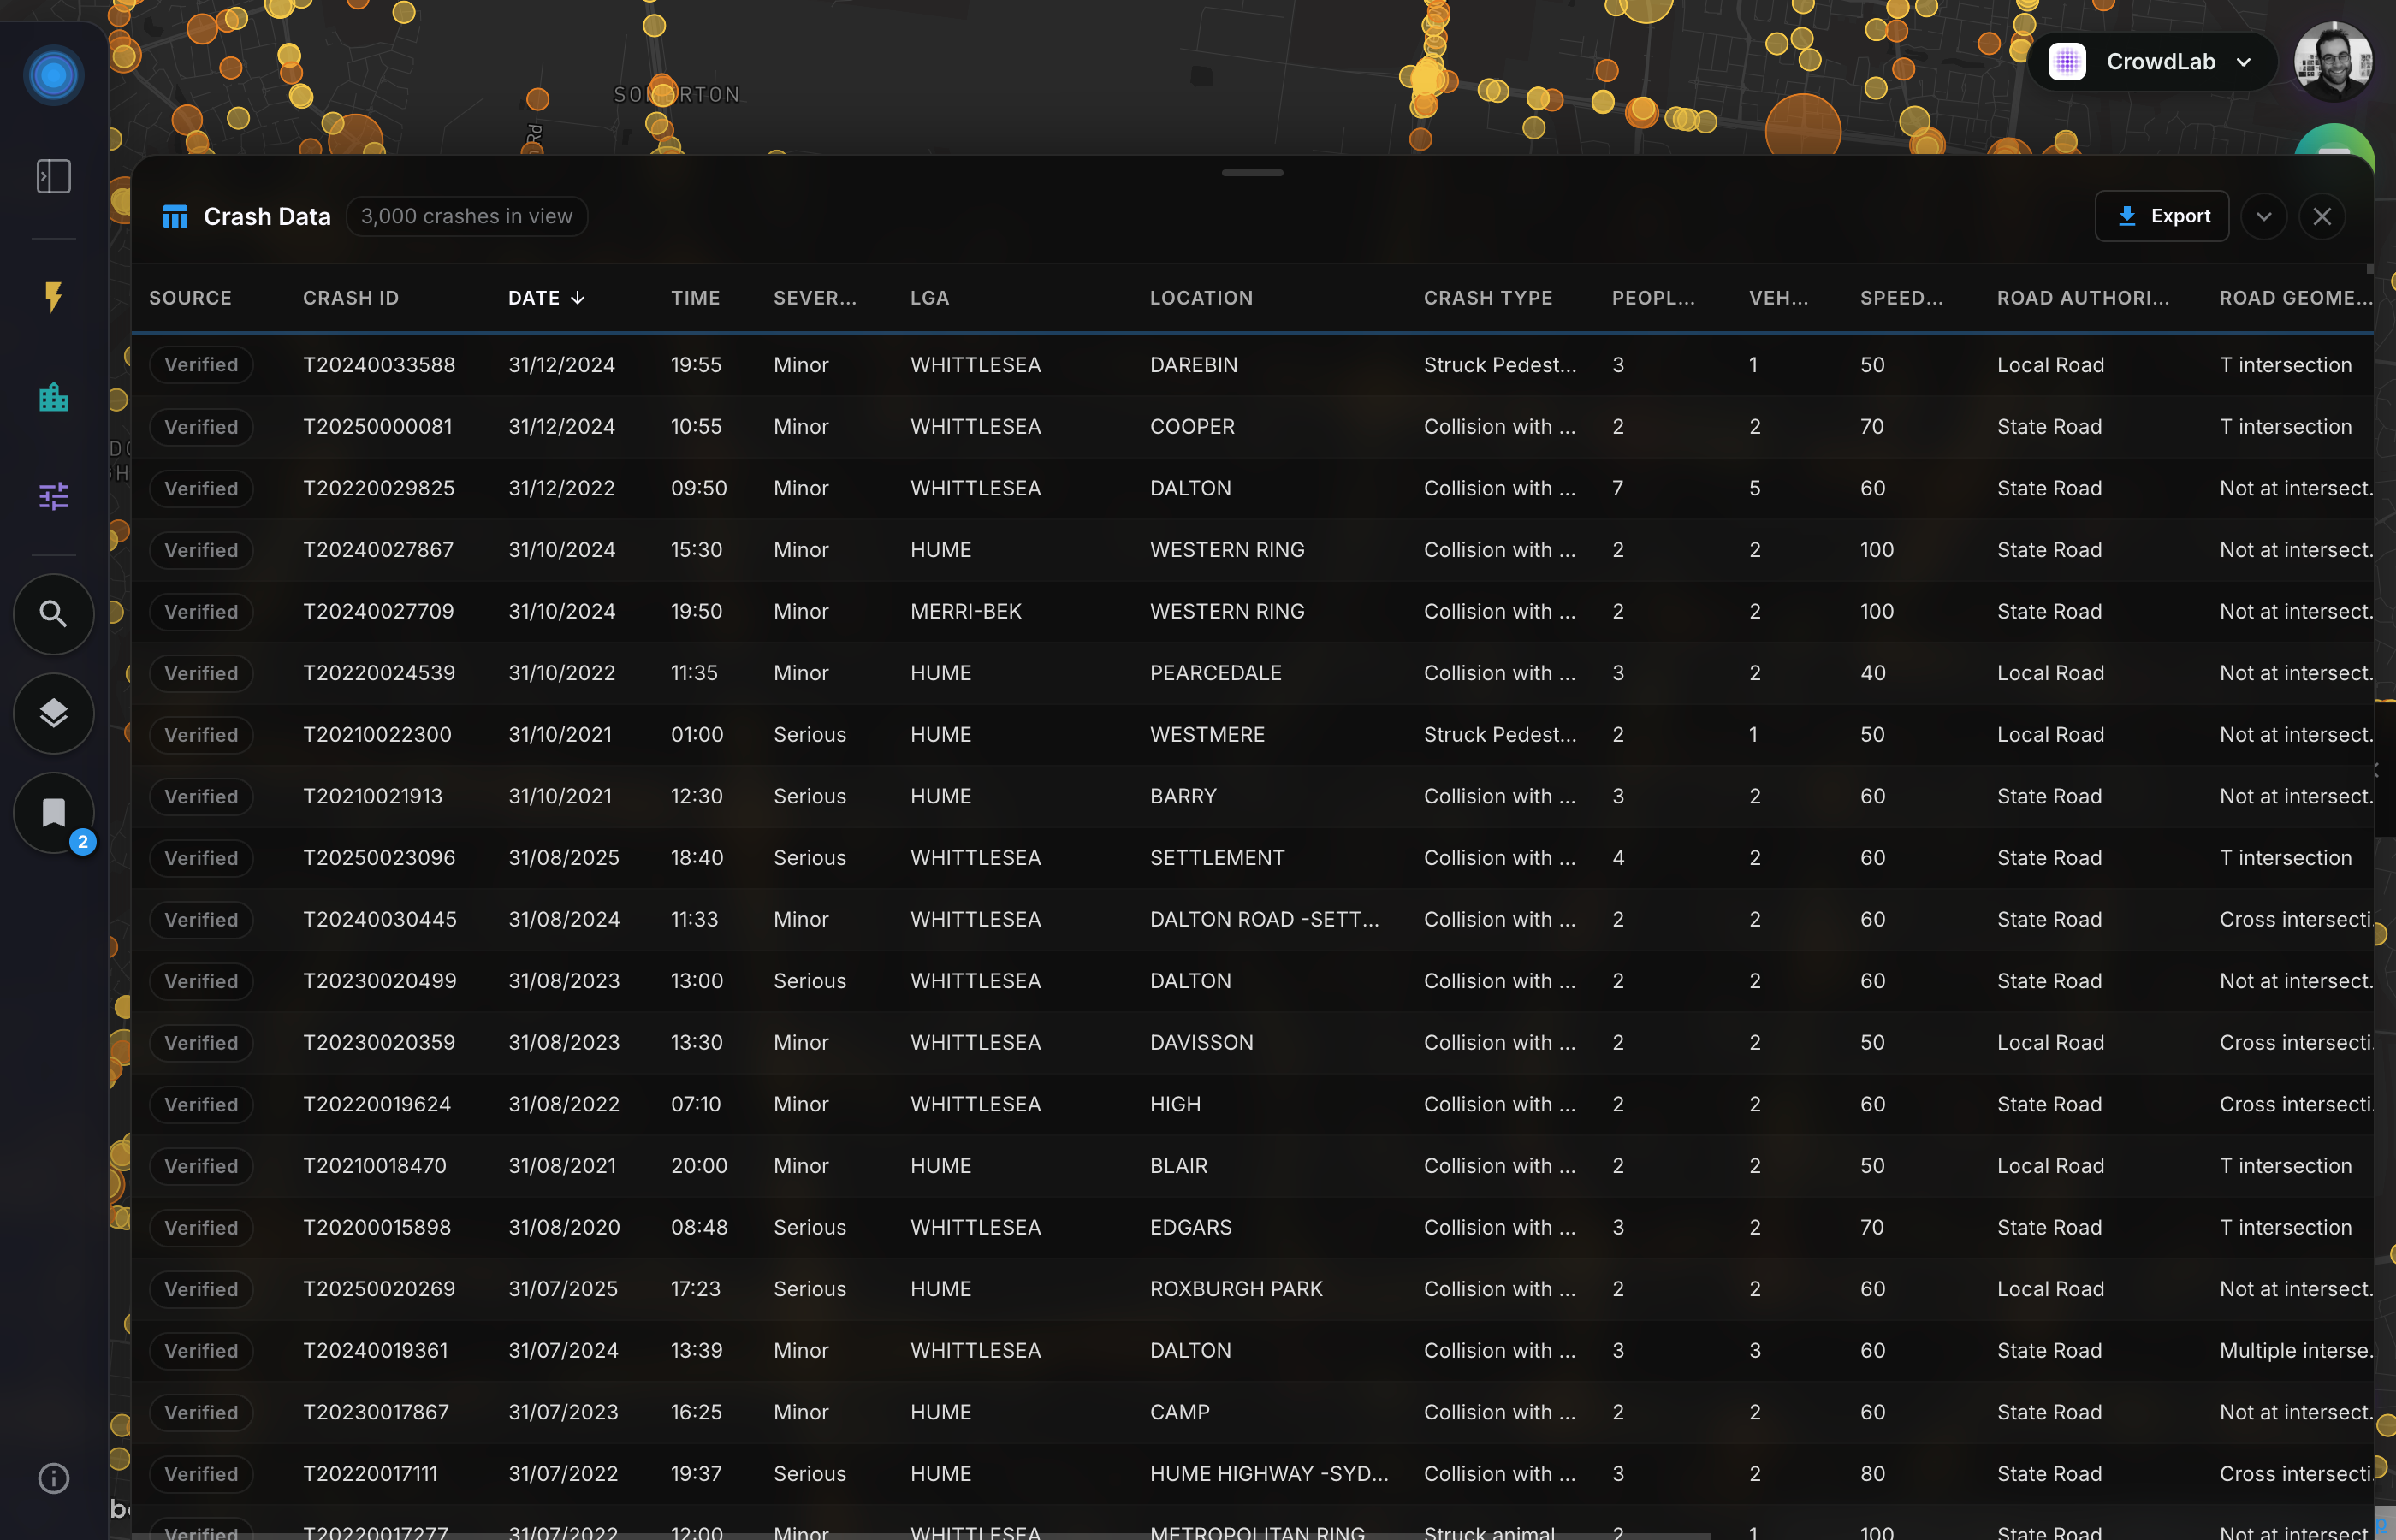Select crash ID T20230020499
The height and width of the screenshot is (1540, 2396).
pyautogui.click(x=380, y=981)
